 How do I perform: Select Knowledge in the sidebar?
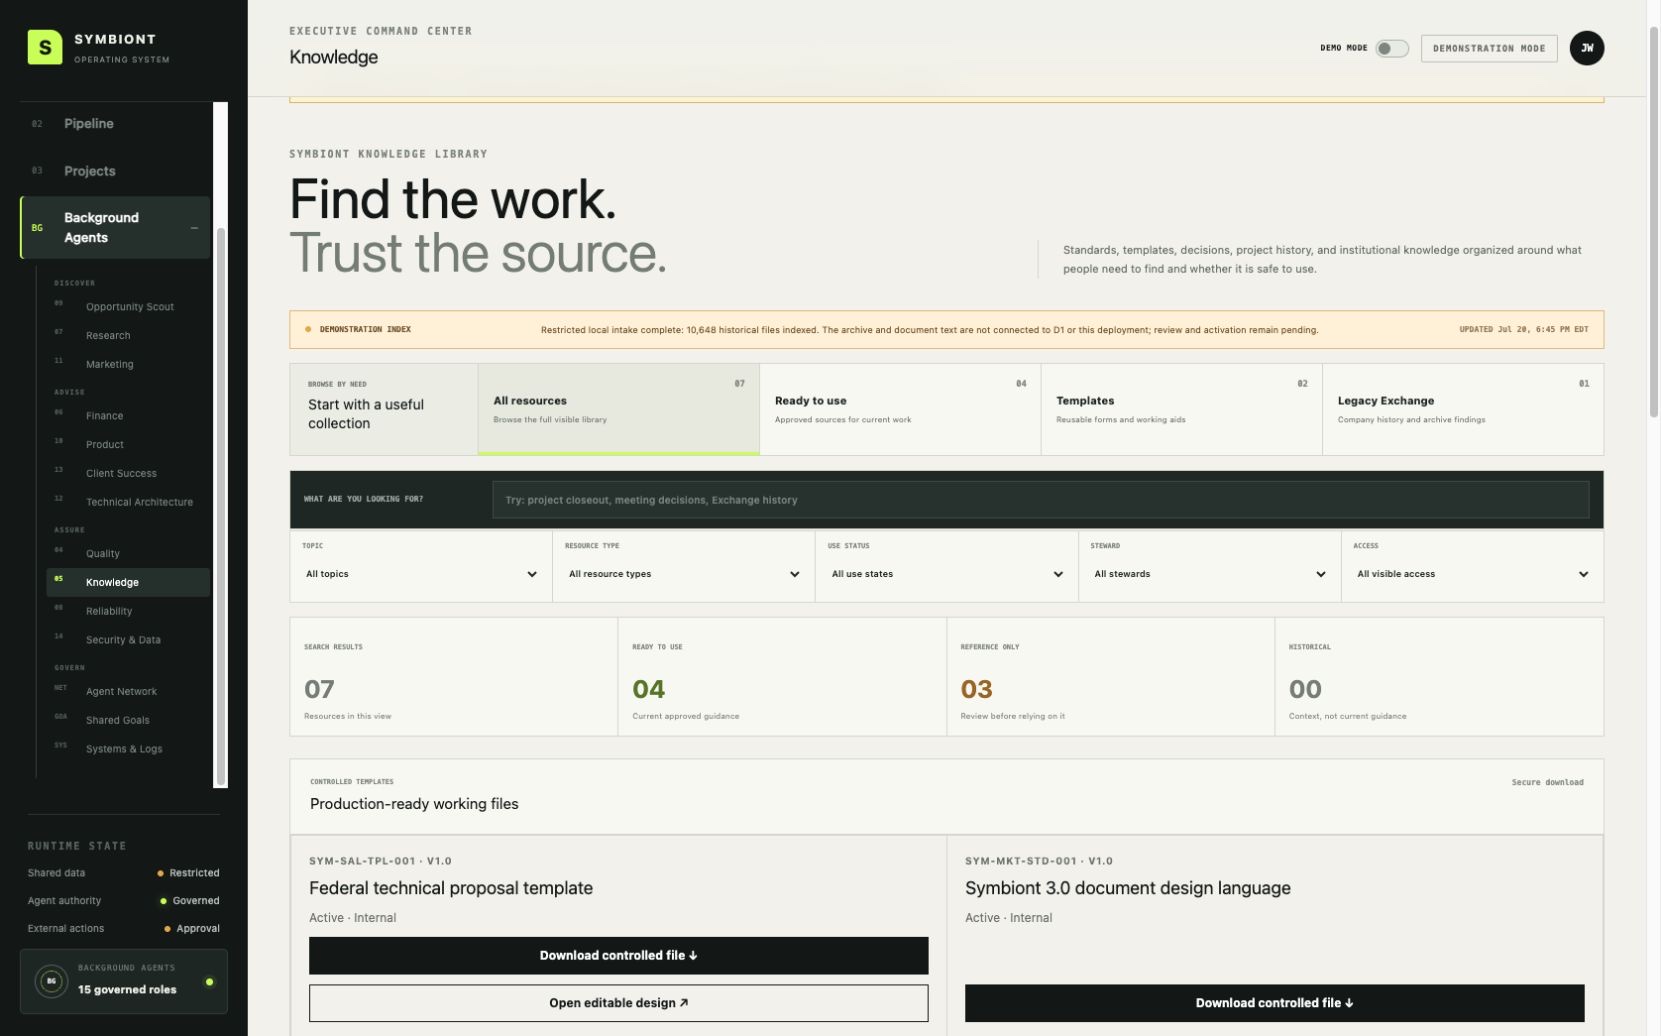pos(128,582)
